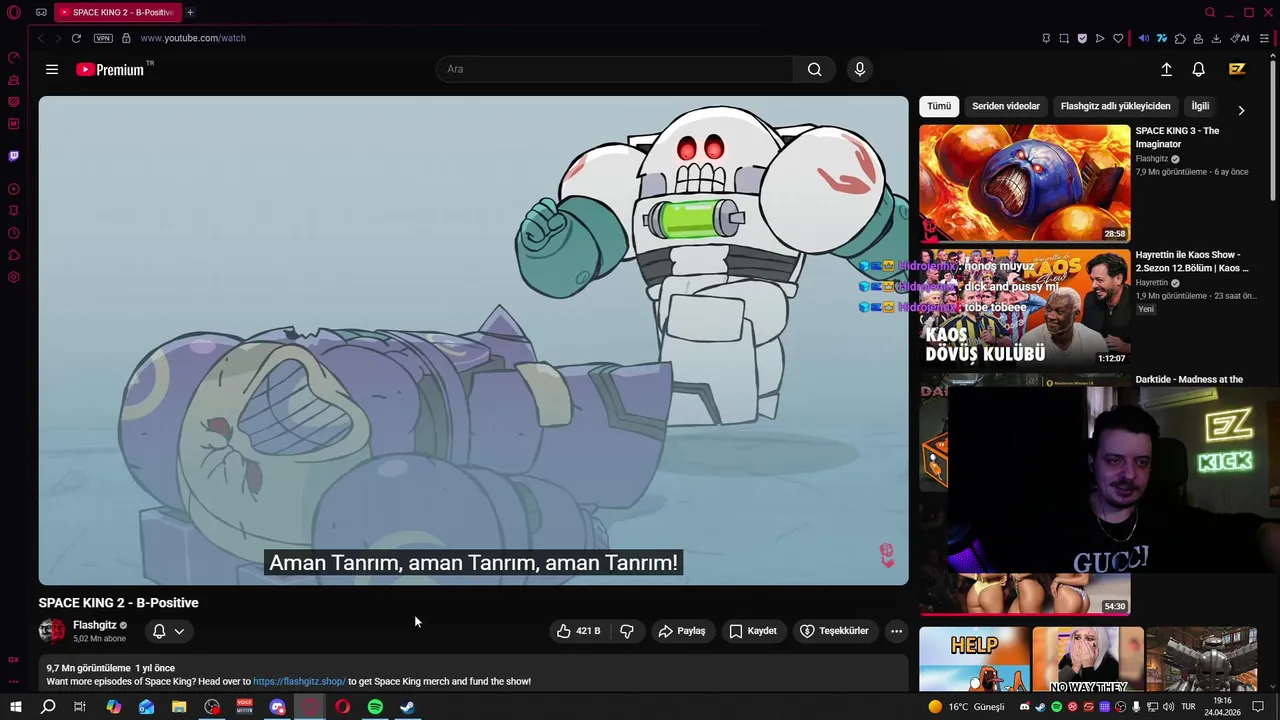The image size is (1280, 720).
Task: Switch to the SPACE KING 2 tab
Action: (117, 12)
